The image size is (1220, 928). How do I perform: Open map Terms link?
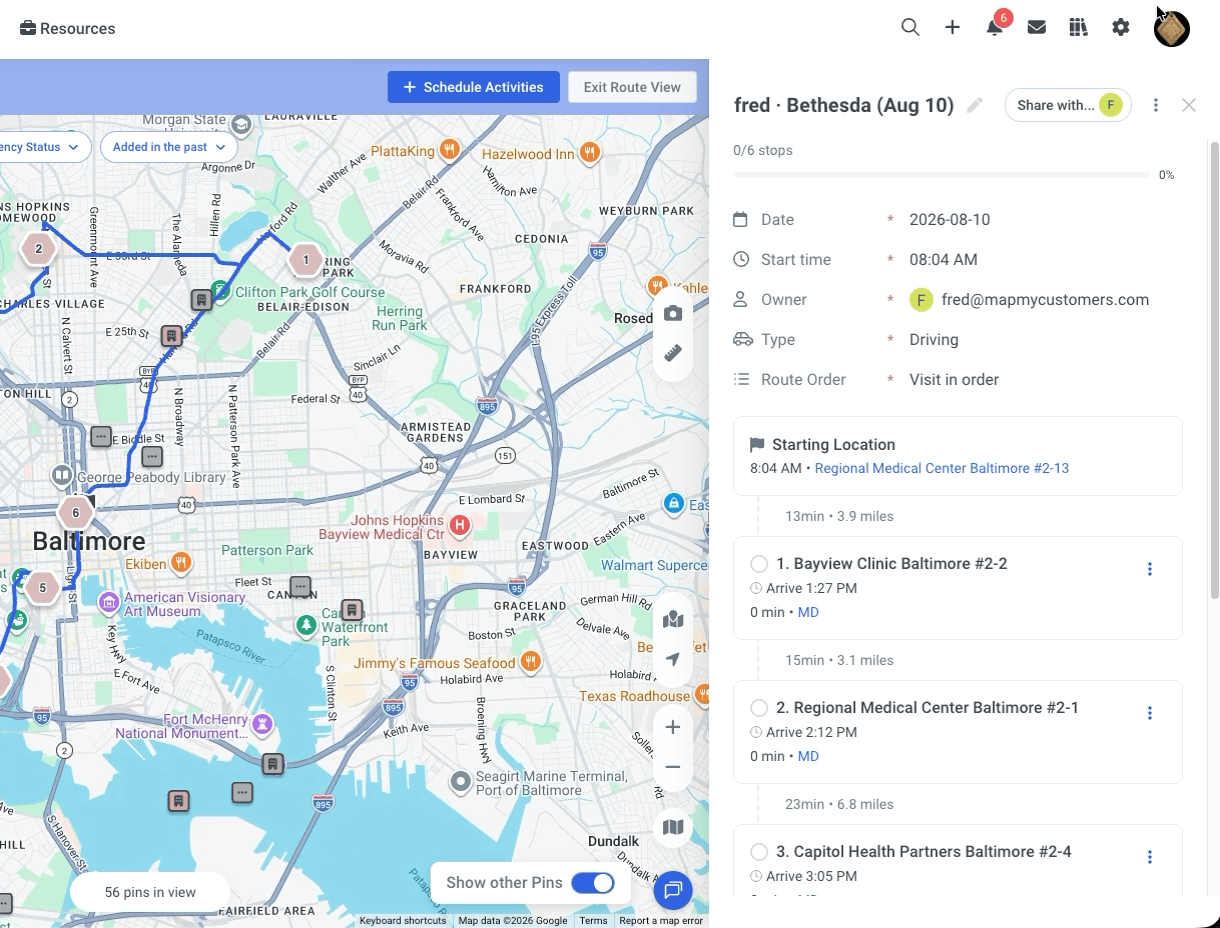tap(593, 921)
